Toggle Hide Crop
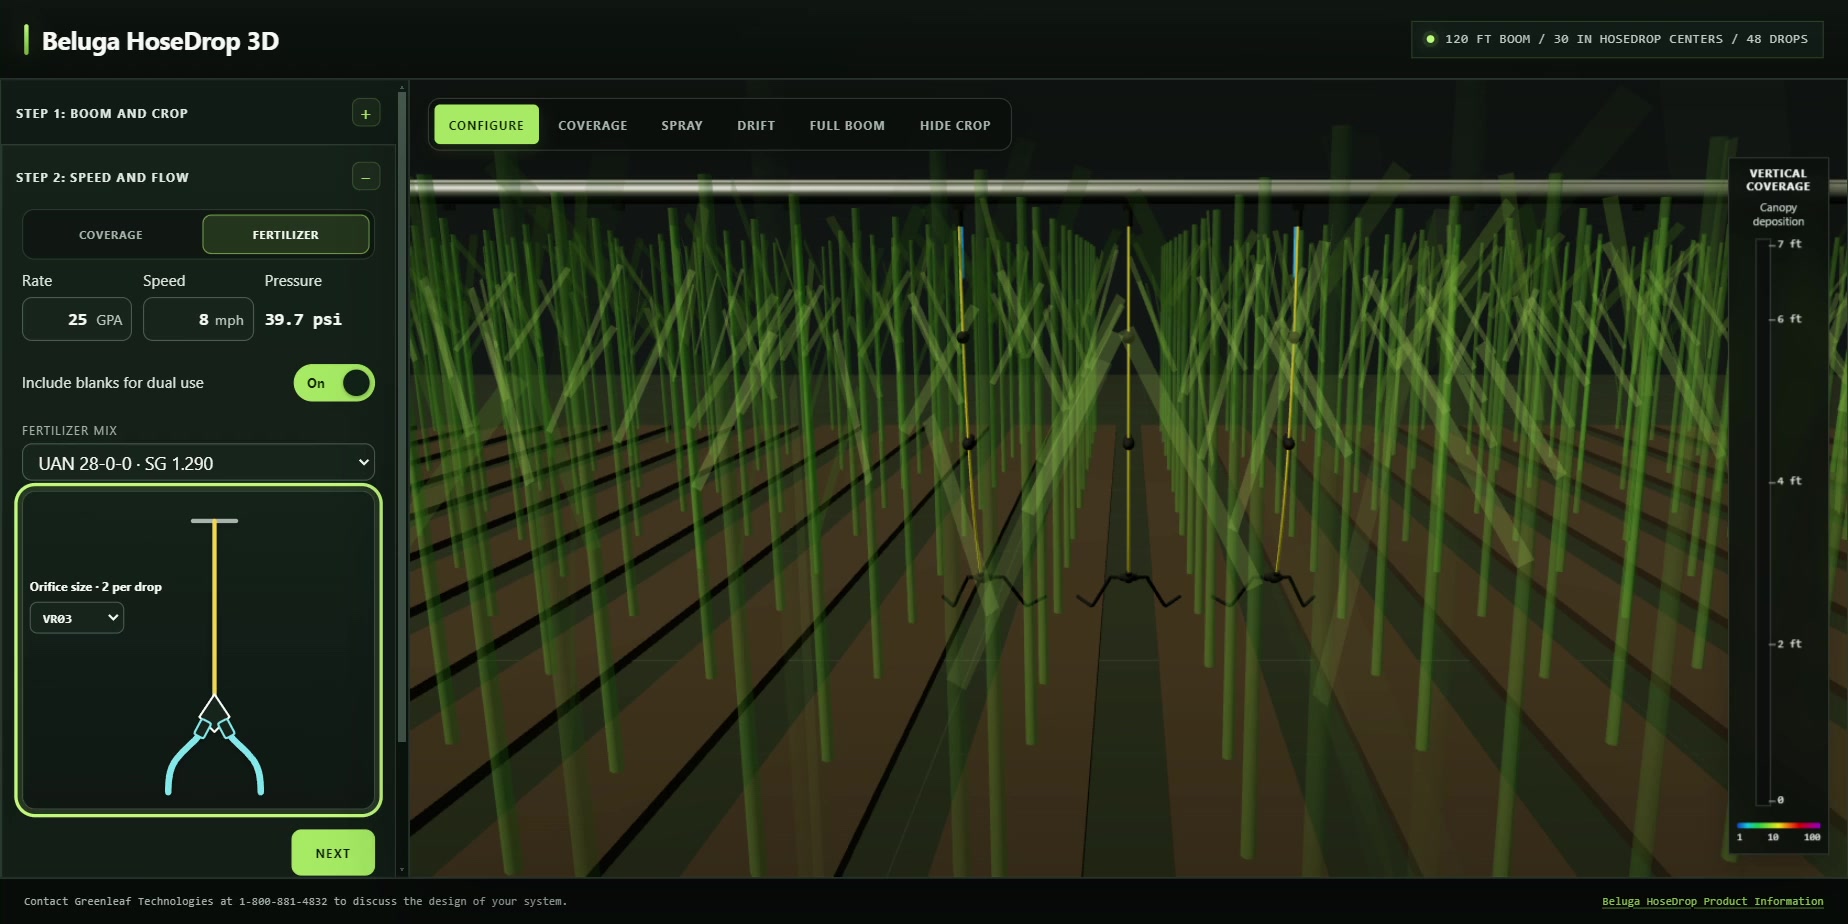This screenshot has width=1848, height=924. (955, 125)
